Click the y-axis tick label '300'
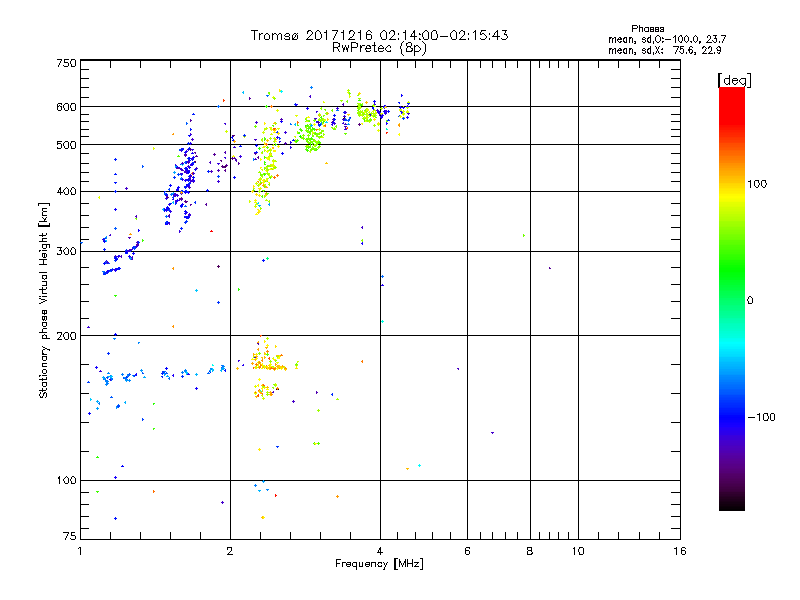Viewport: 800px width, 600px height. click(x=66, y=252)
